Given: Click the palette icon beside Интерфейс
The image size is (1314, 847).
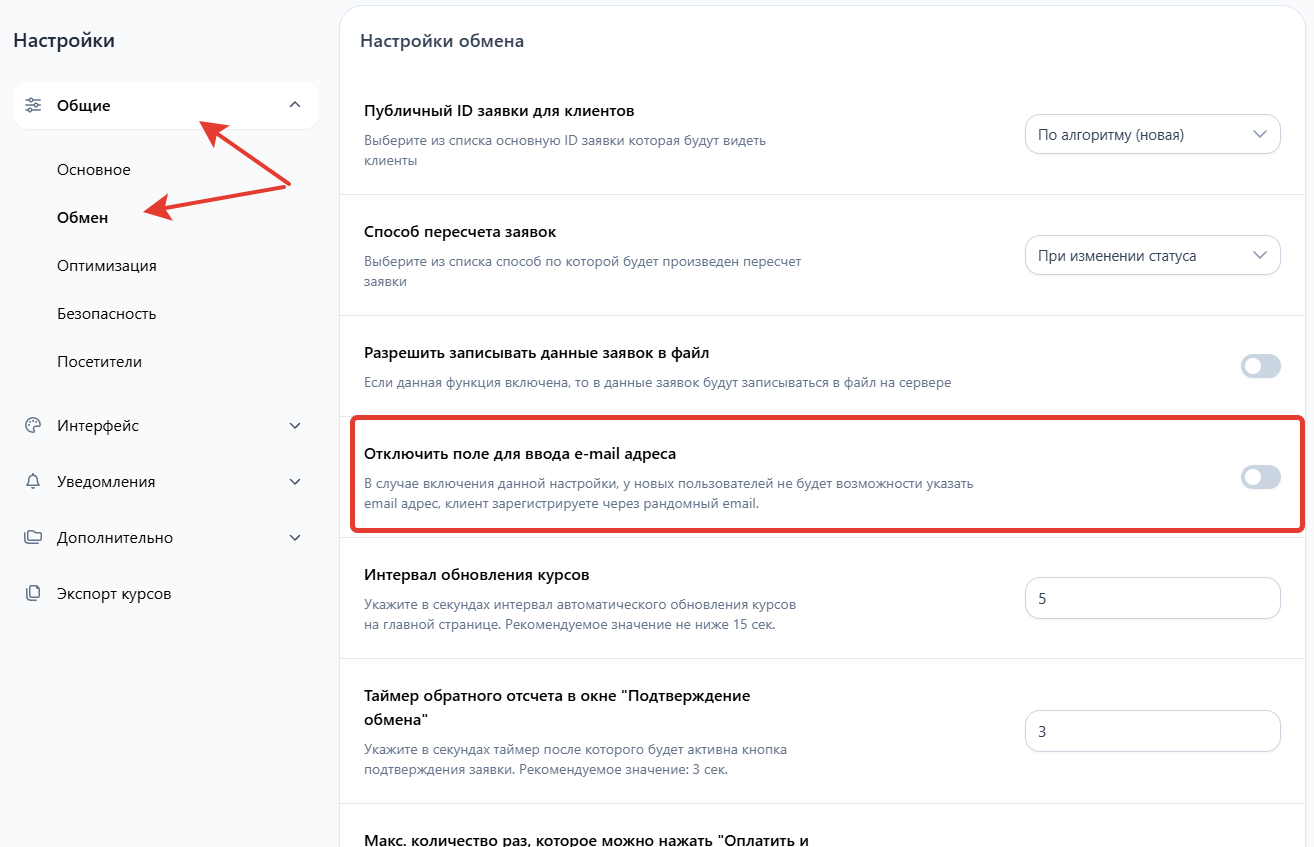Looking at the screenshot, I should pyautogui.click(x=33, y=425).
